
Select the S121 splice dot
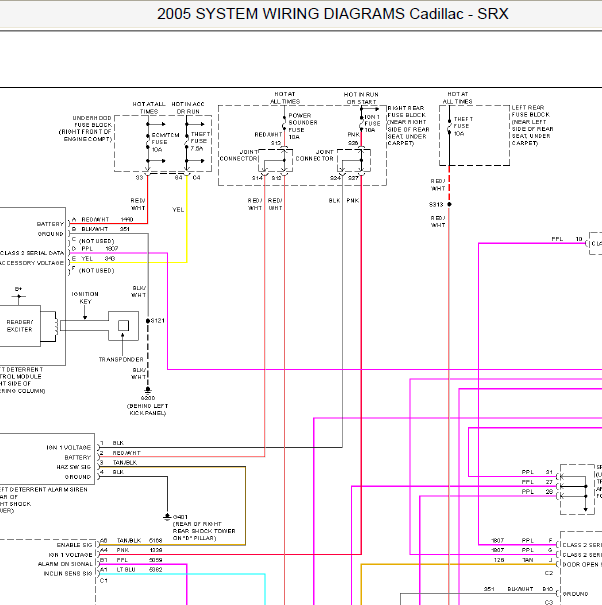148,321
